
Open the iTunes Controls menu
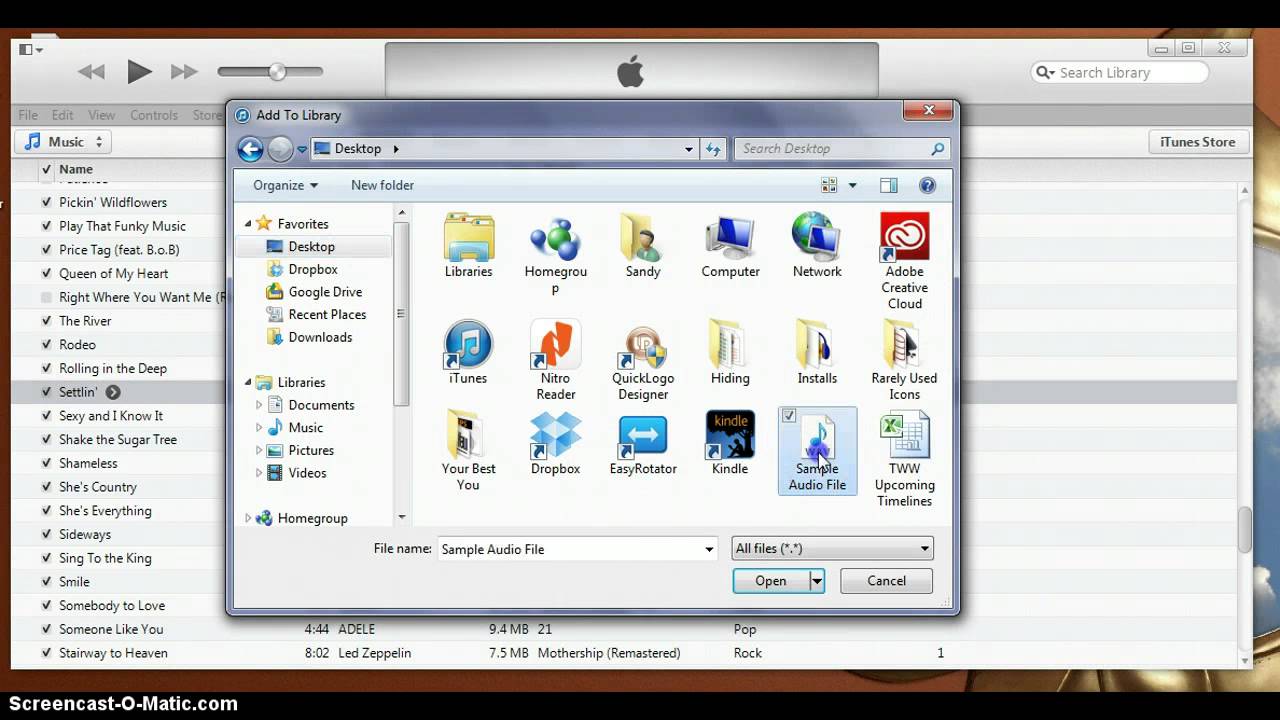154,115
